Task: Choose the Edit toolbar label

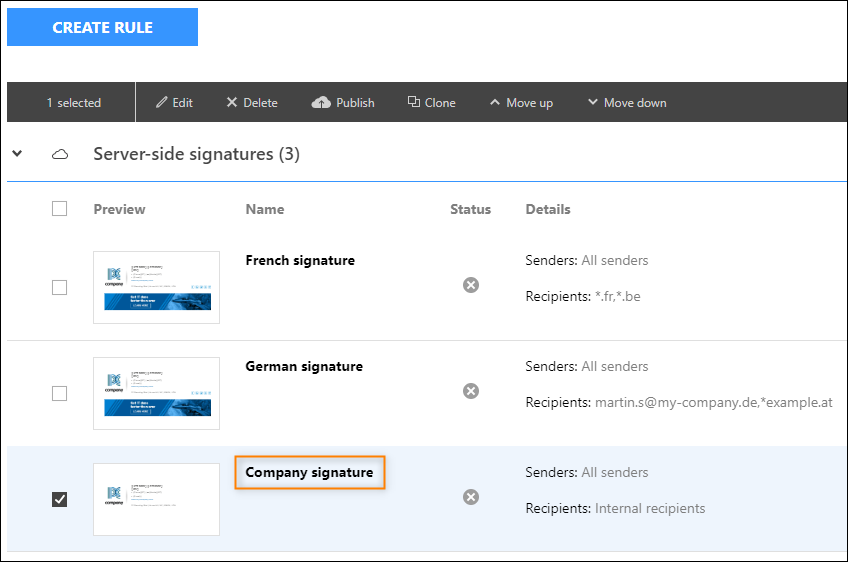Action: coord(182,103)
